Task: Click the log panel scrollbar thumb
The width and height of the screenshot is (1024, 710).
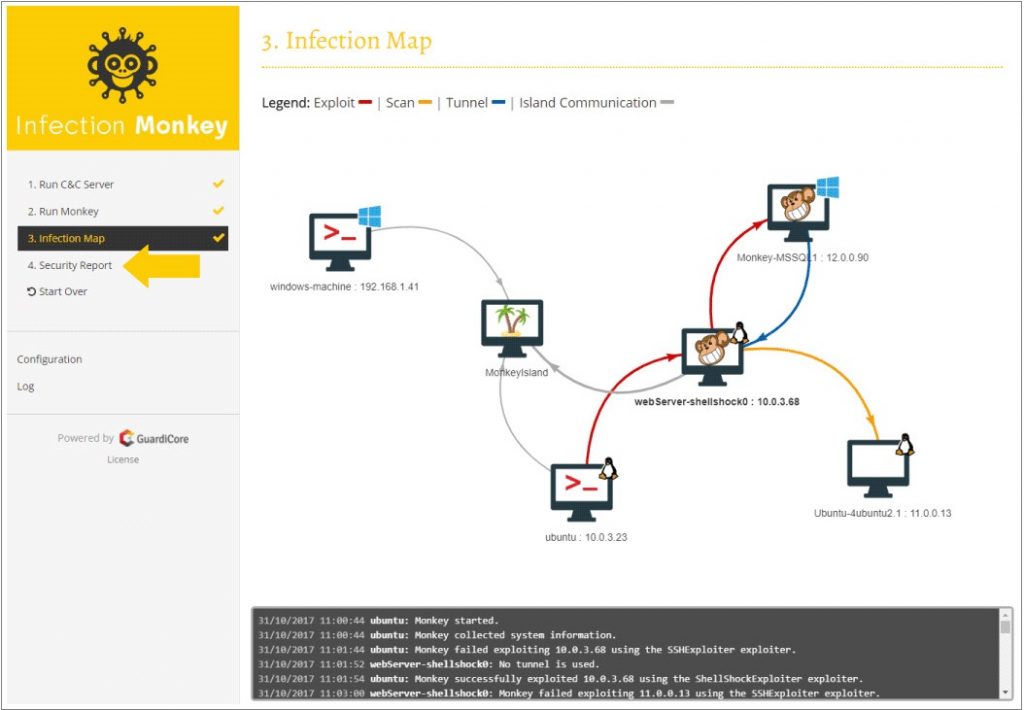Action: 1006,627
